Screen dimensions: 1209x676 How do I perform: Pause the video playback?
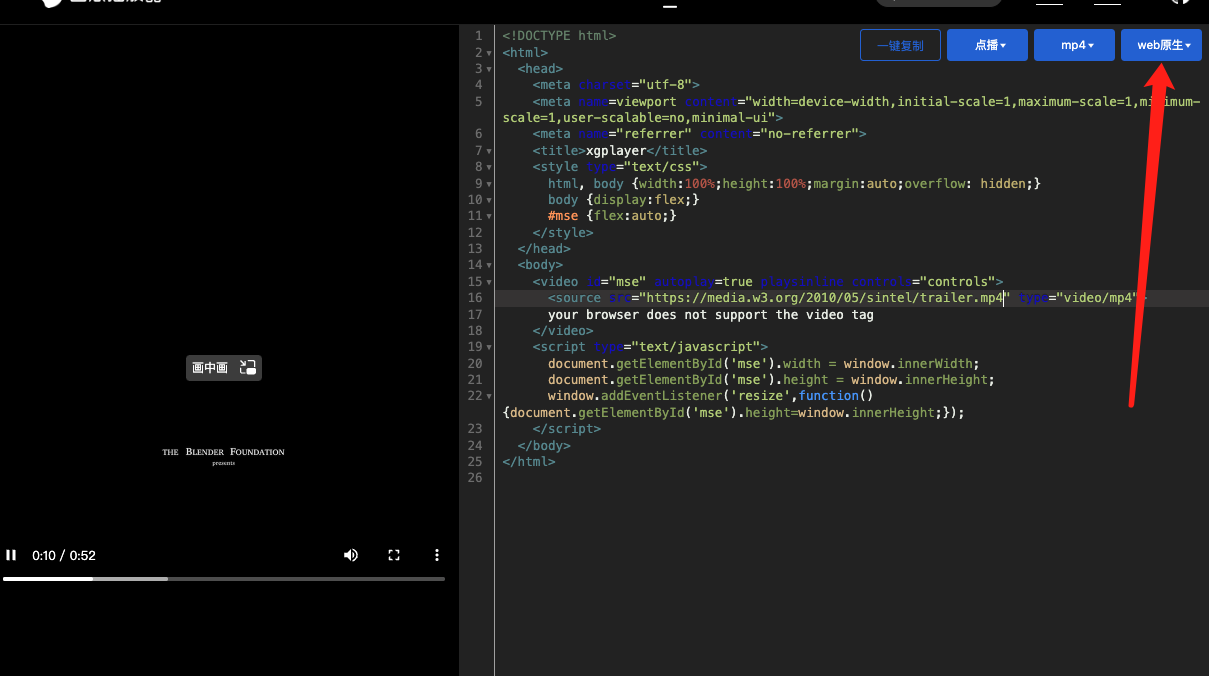coord(11,555)
